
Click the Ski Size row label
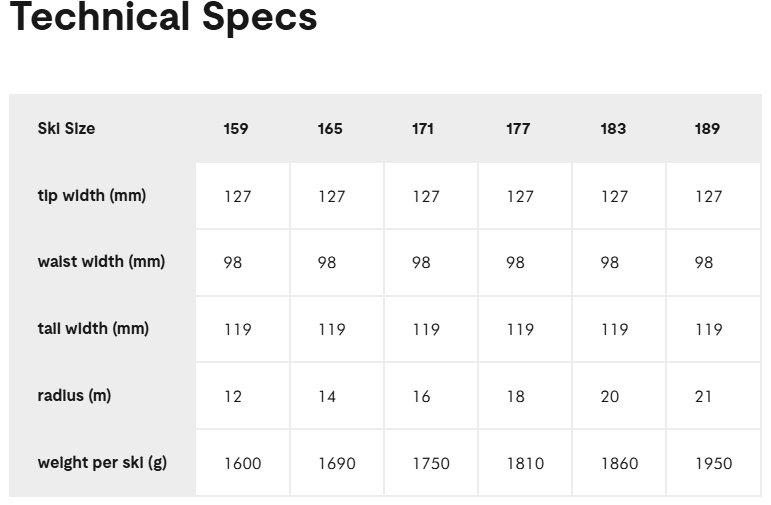point(67,129)
